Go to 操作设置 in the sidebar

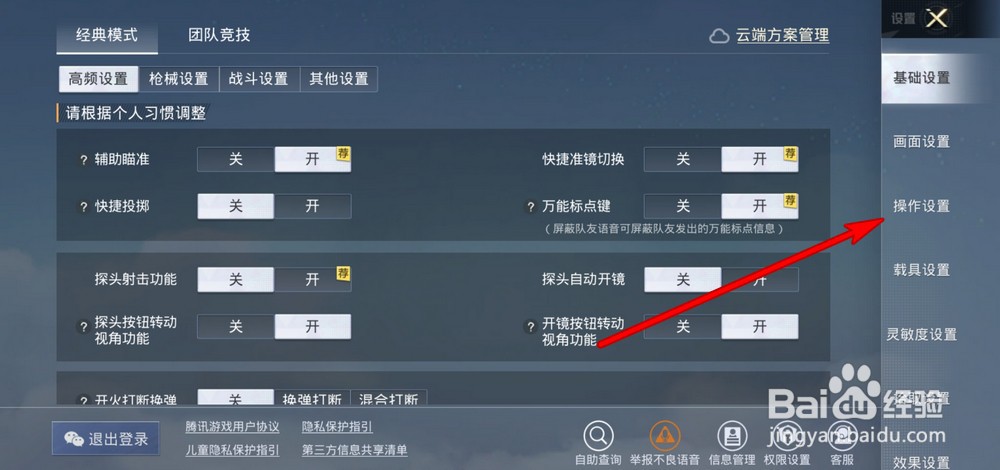coord(921,206)
